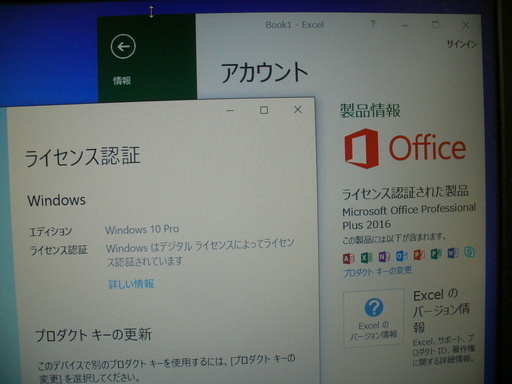The width and height of the screenshot is (512, 384).
Task: Click the 製品情報 heading in Excel
Action: 370,111
